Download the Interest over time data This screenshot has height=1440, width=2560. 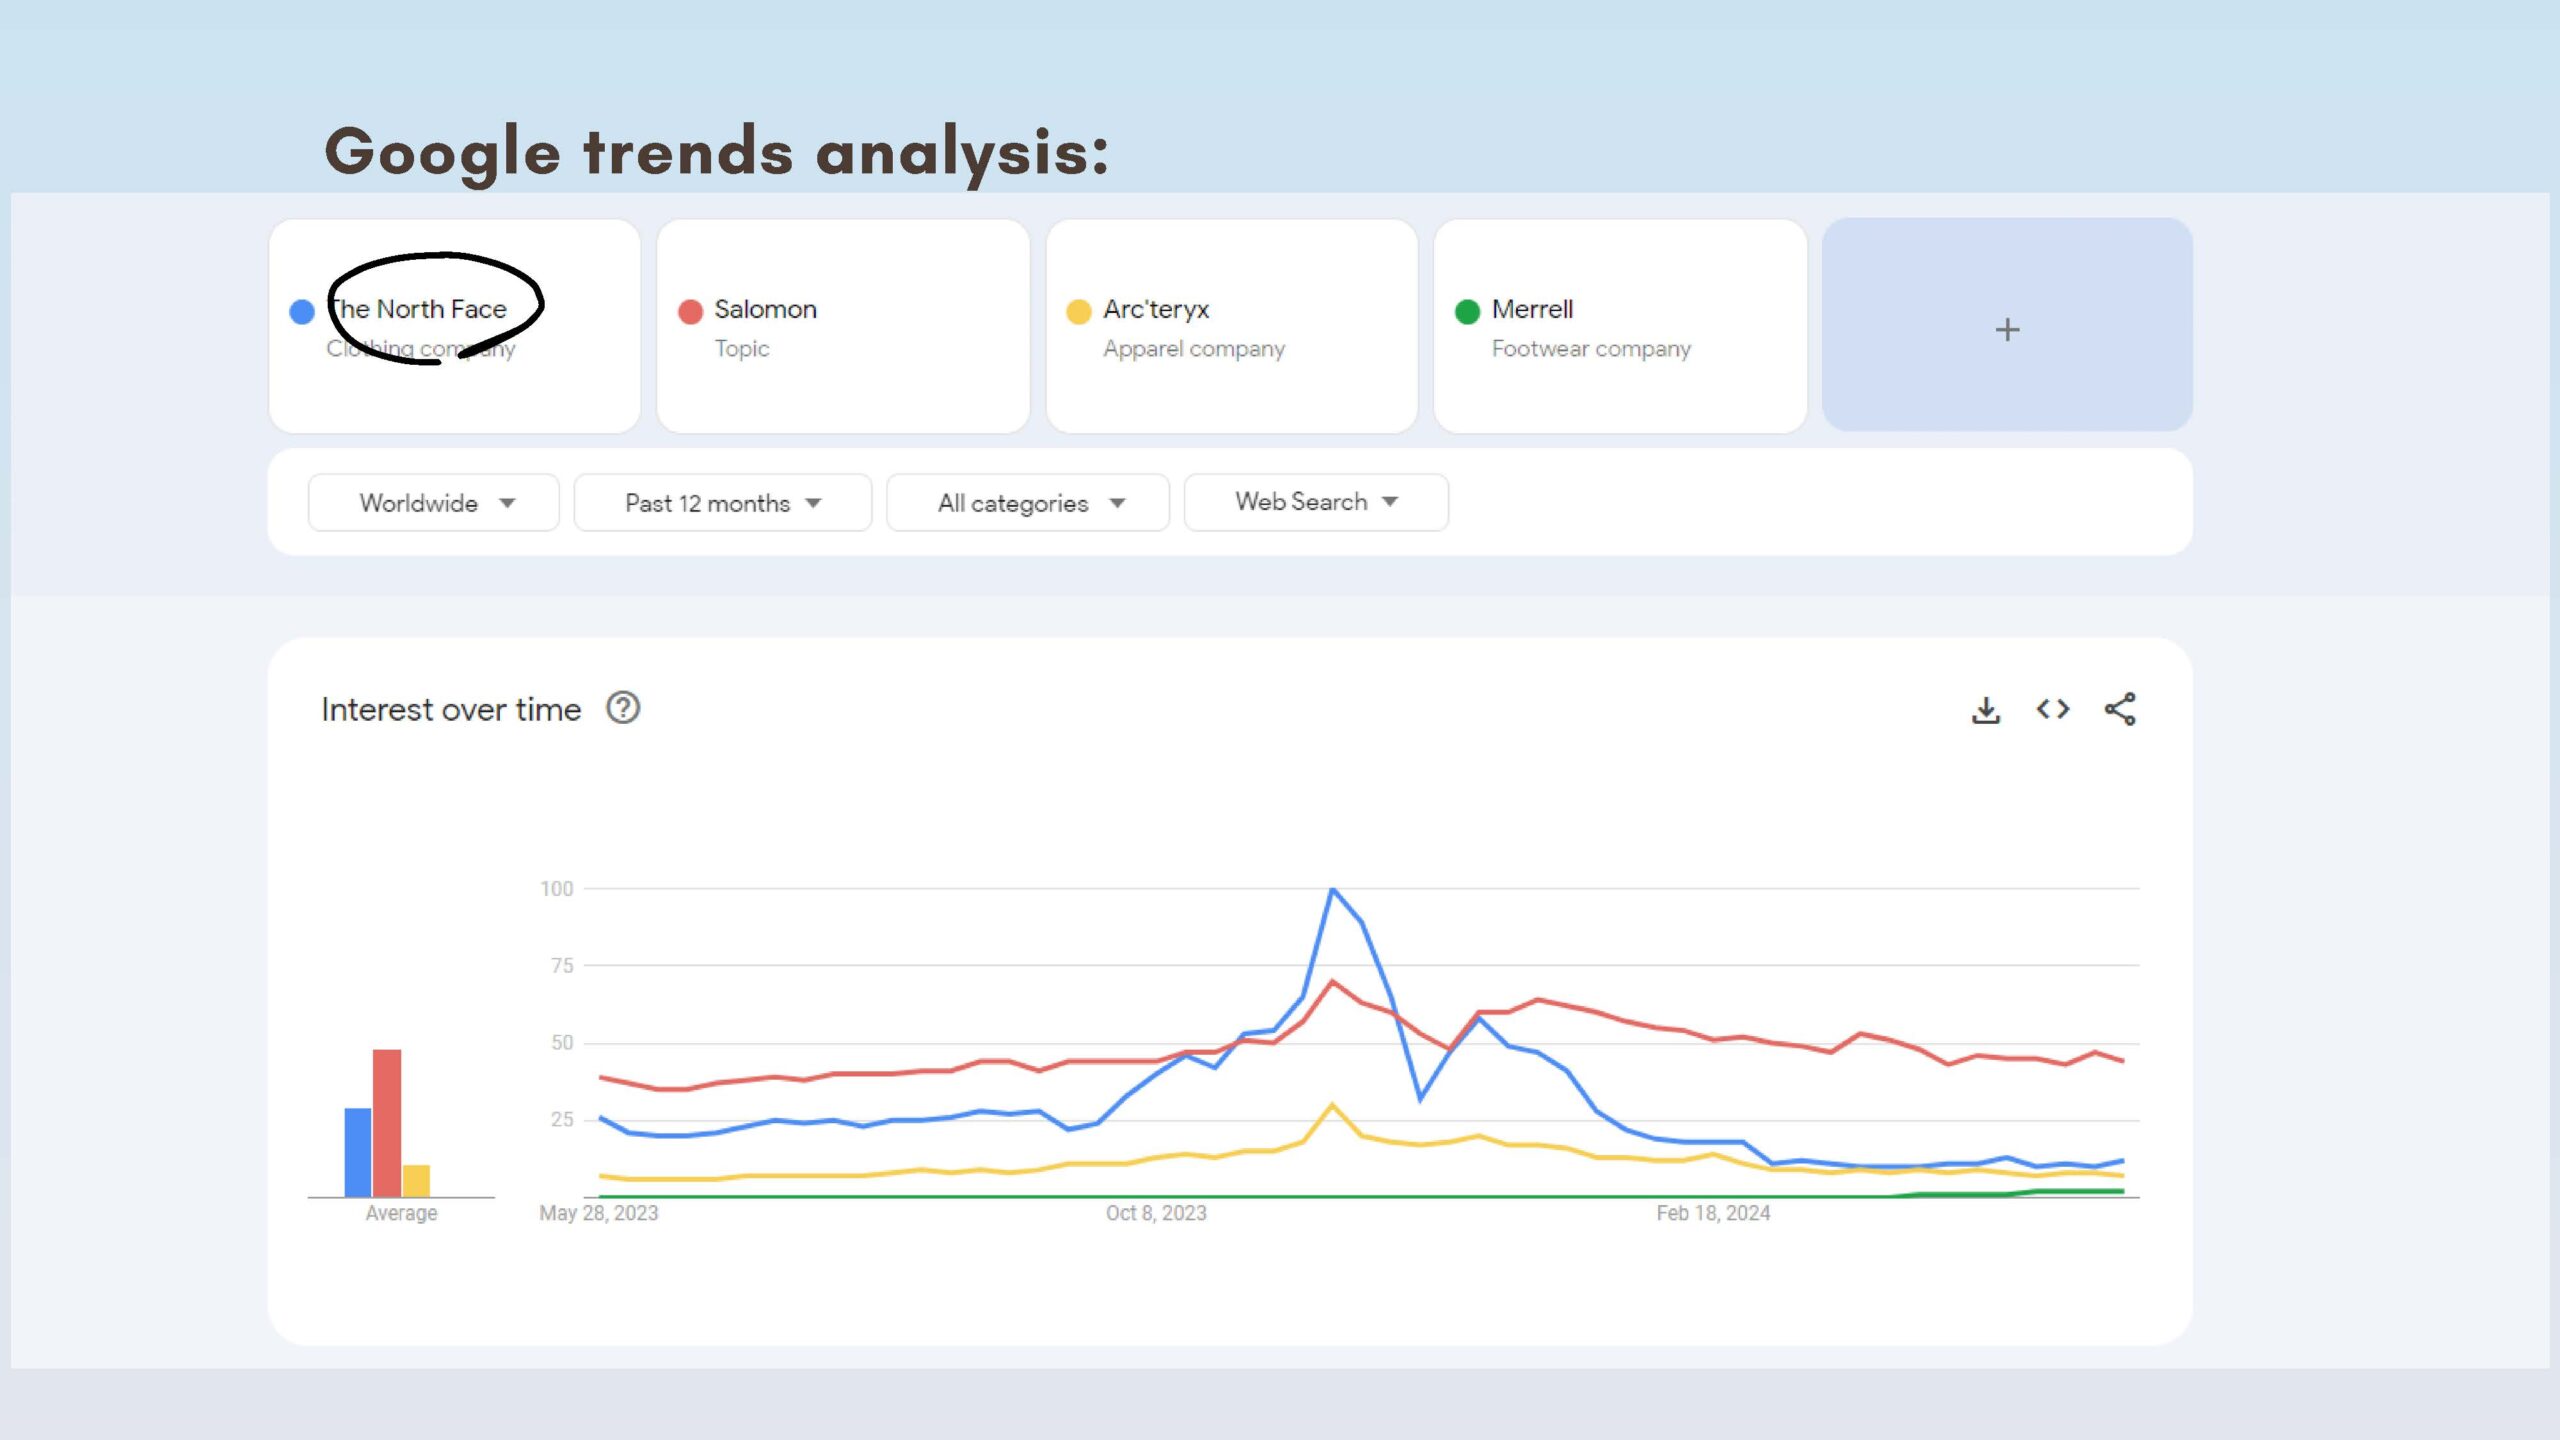coord(1986,710)
